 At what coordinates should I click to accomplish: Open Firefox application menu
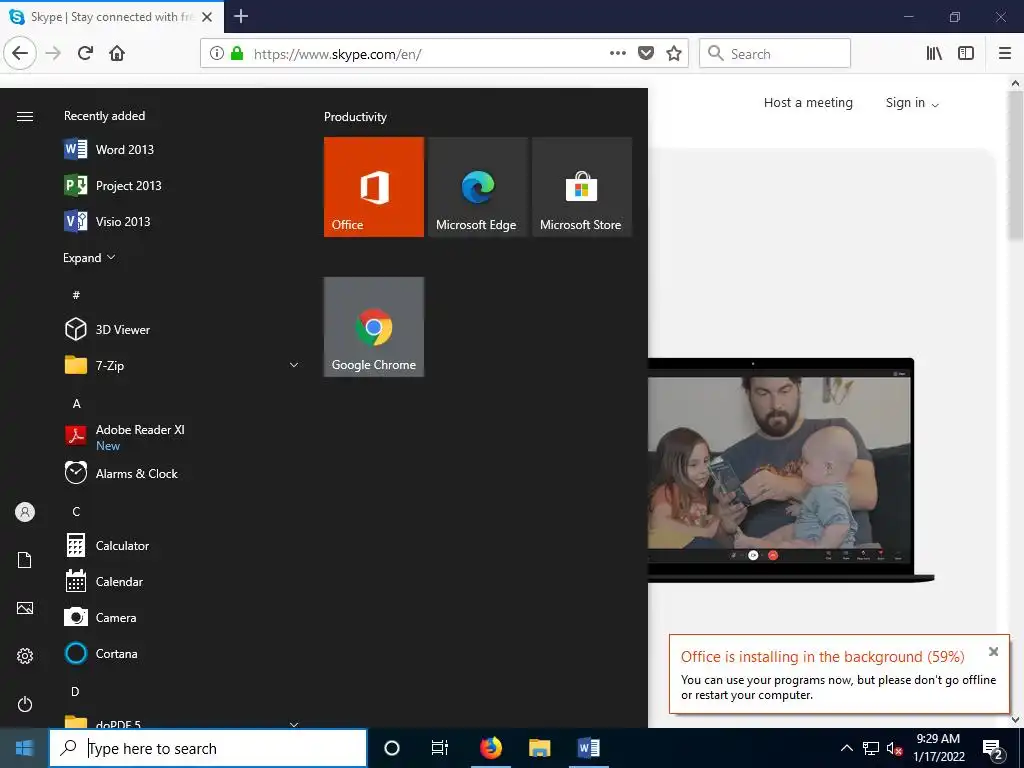[x=1005, y=54]
